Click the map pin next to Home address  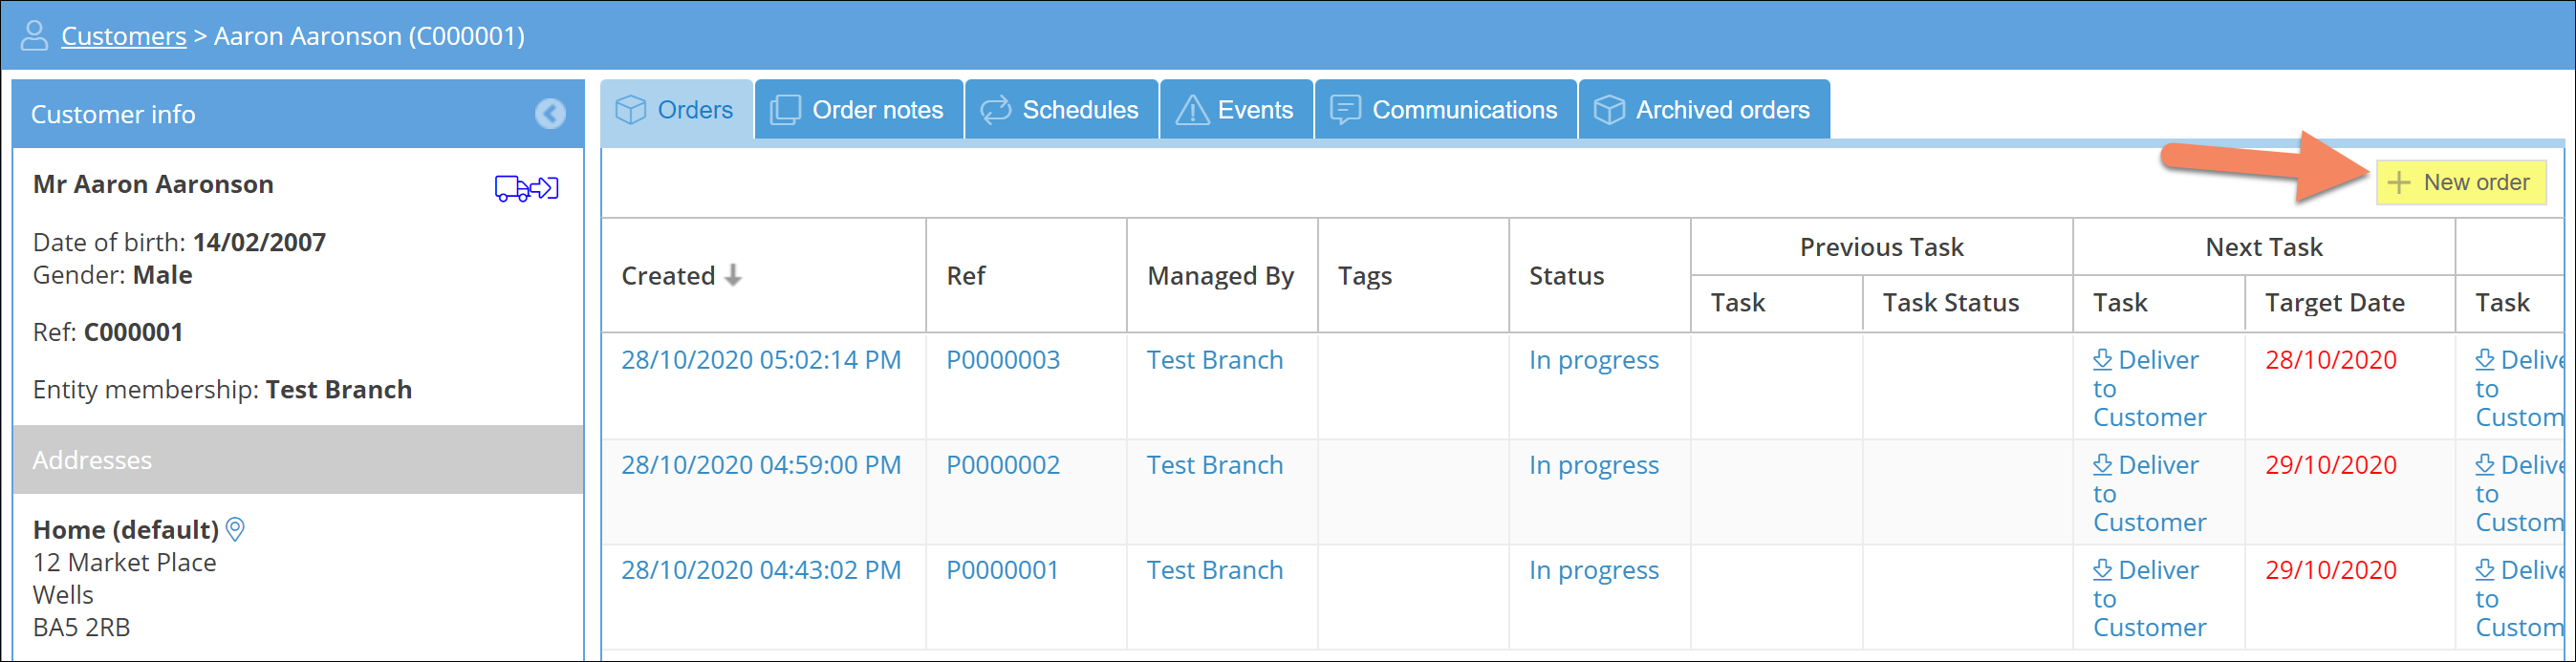tap(236, 529)
